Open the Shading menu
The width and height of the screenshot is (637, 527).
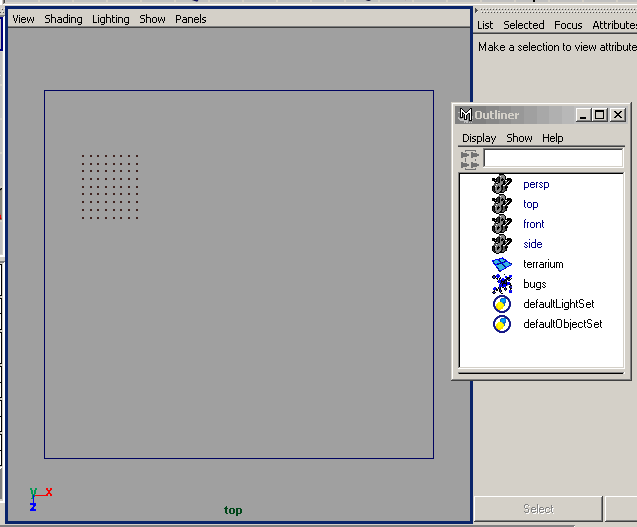64,19
